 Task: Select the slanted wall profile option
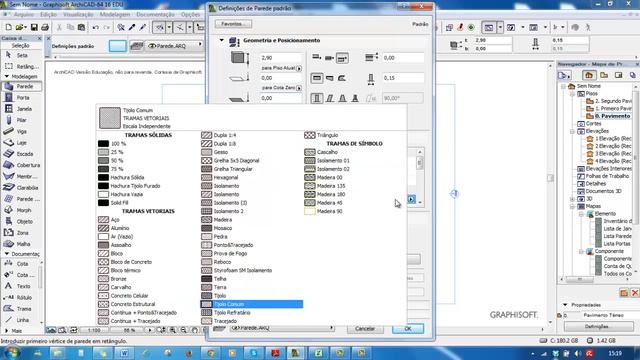click(330, 98)
